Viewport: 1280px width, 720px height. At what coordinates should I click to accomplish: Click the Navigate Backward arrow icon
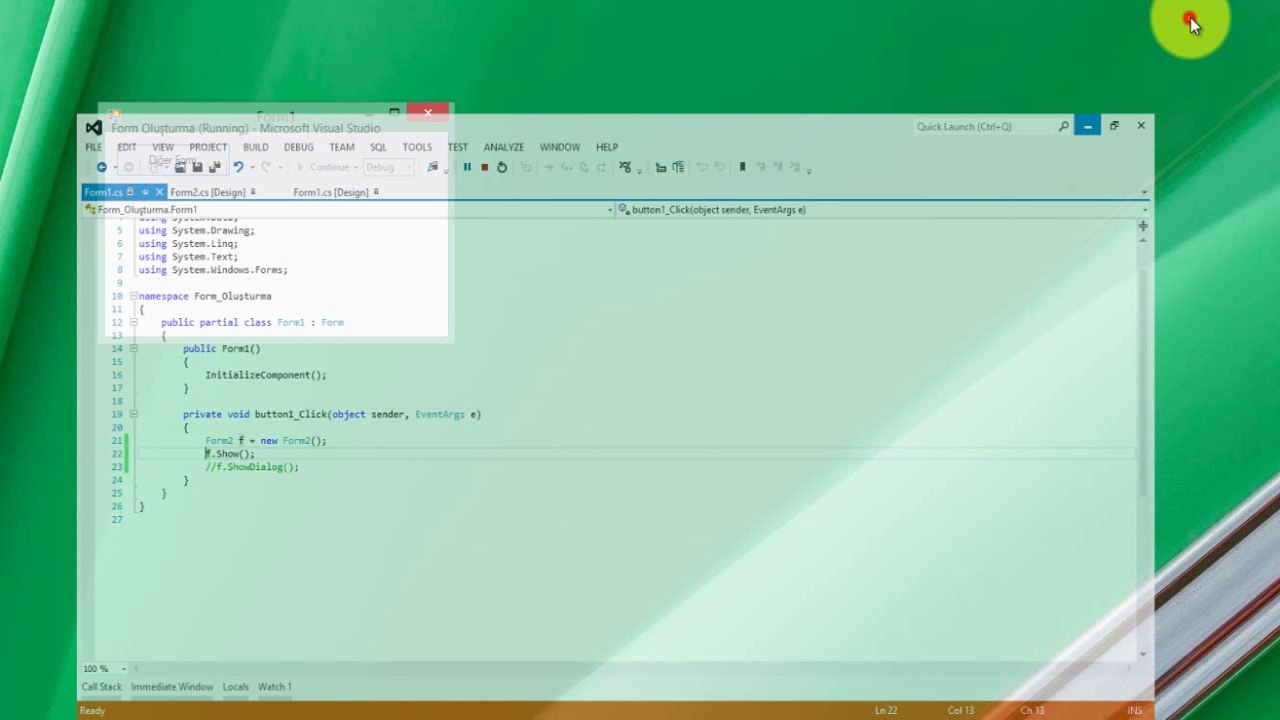point(102,167)
